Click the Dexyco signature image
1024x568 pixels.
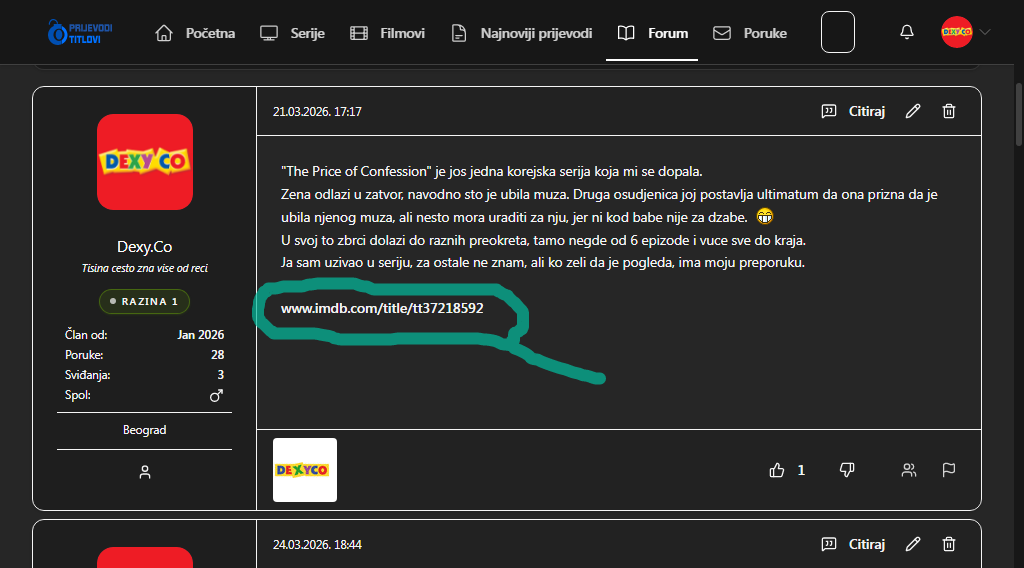305,470
